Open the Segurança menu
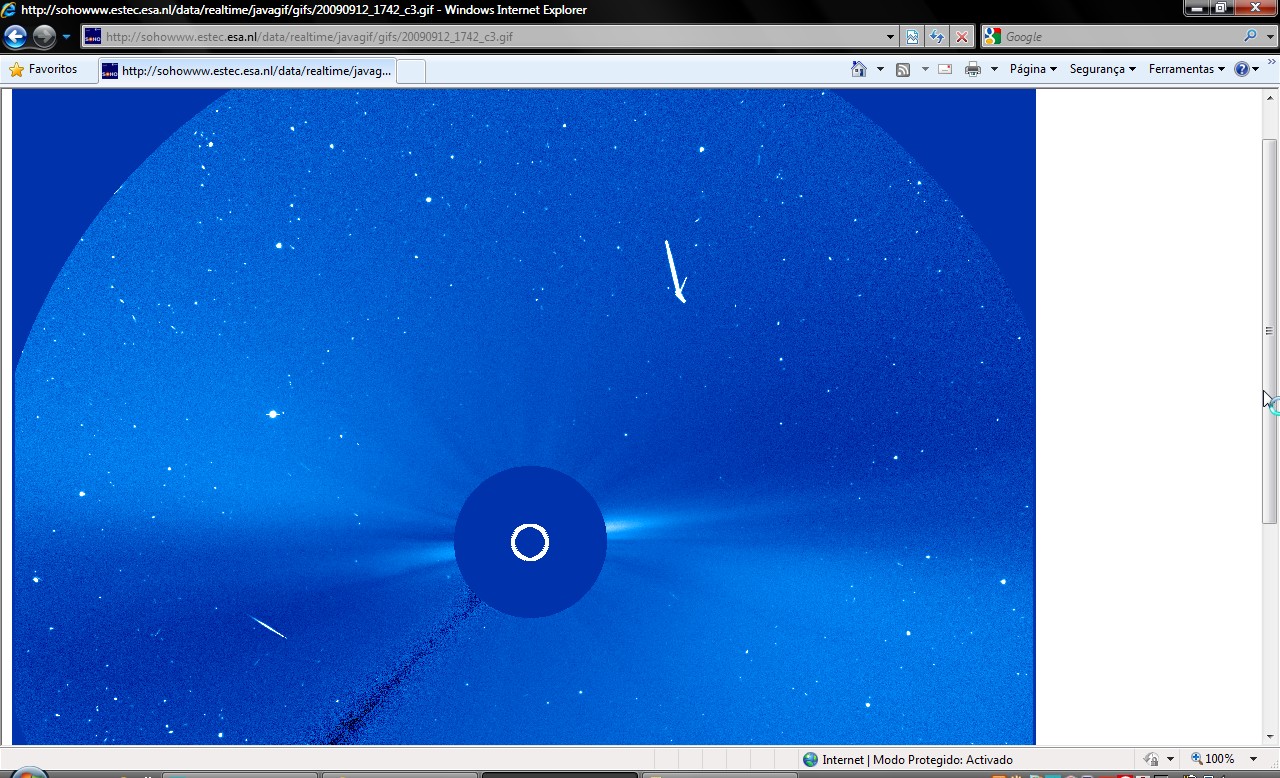Screen dimensions: 1280x778 (x=1102, y=69)
